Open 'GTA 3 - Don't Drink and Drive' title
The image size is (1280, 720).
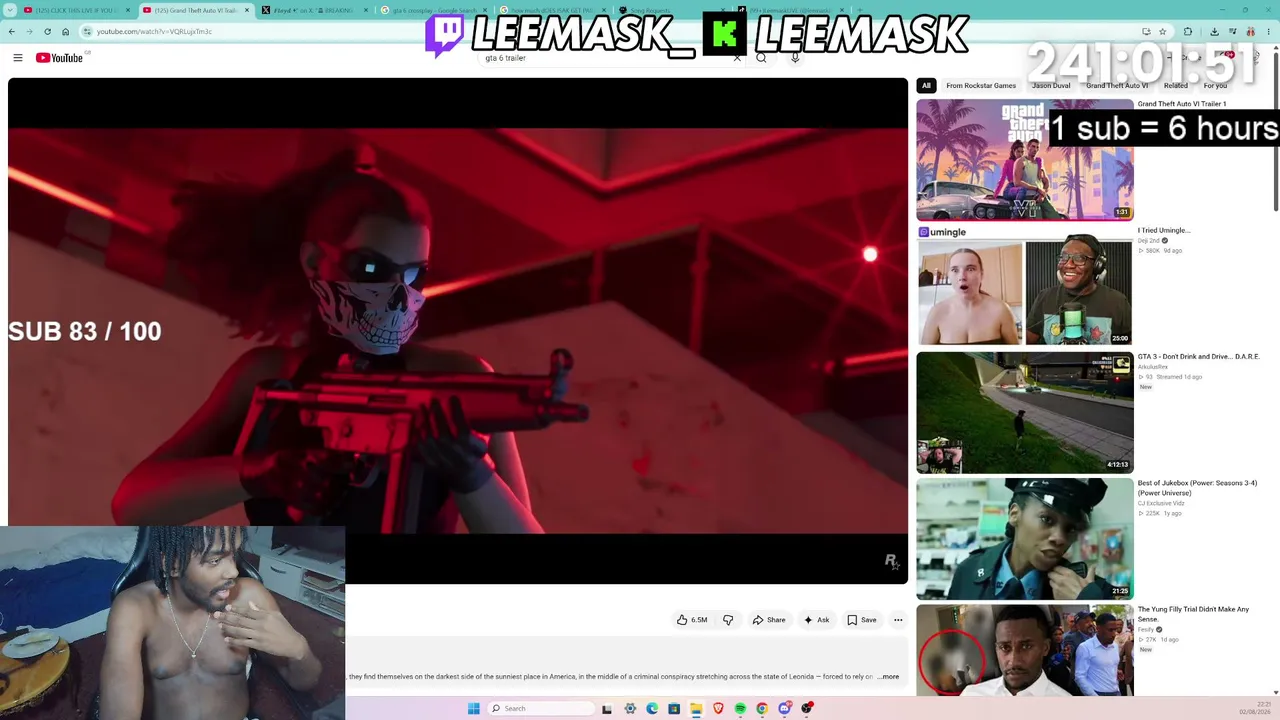coord(1198,357)
